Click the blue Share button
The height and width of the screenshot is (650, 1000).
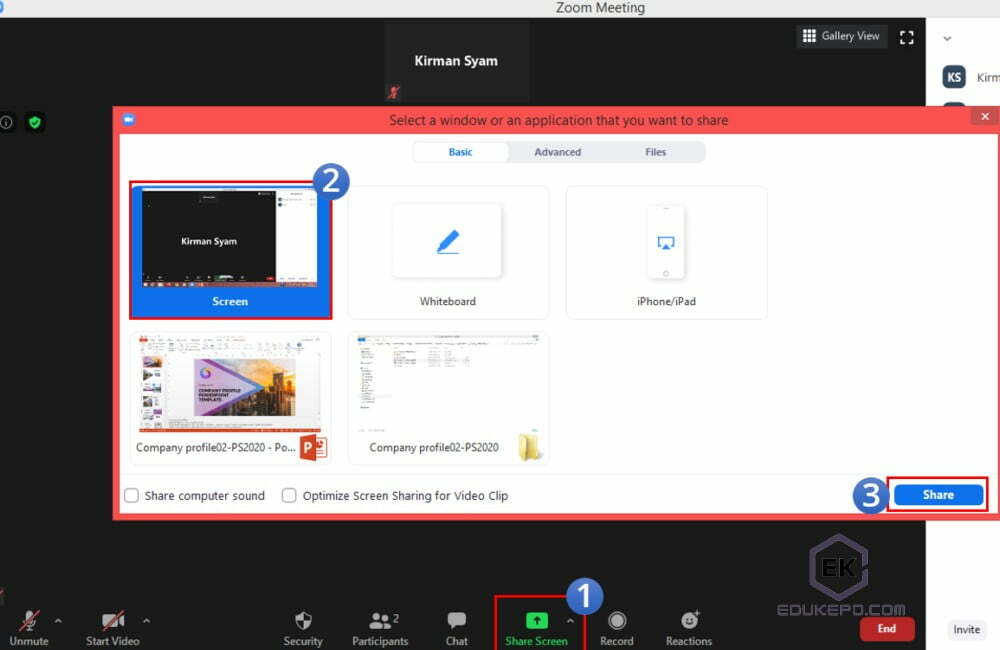pos(937,494)
